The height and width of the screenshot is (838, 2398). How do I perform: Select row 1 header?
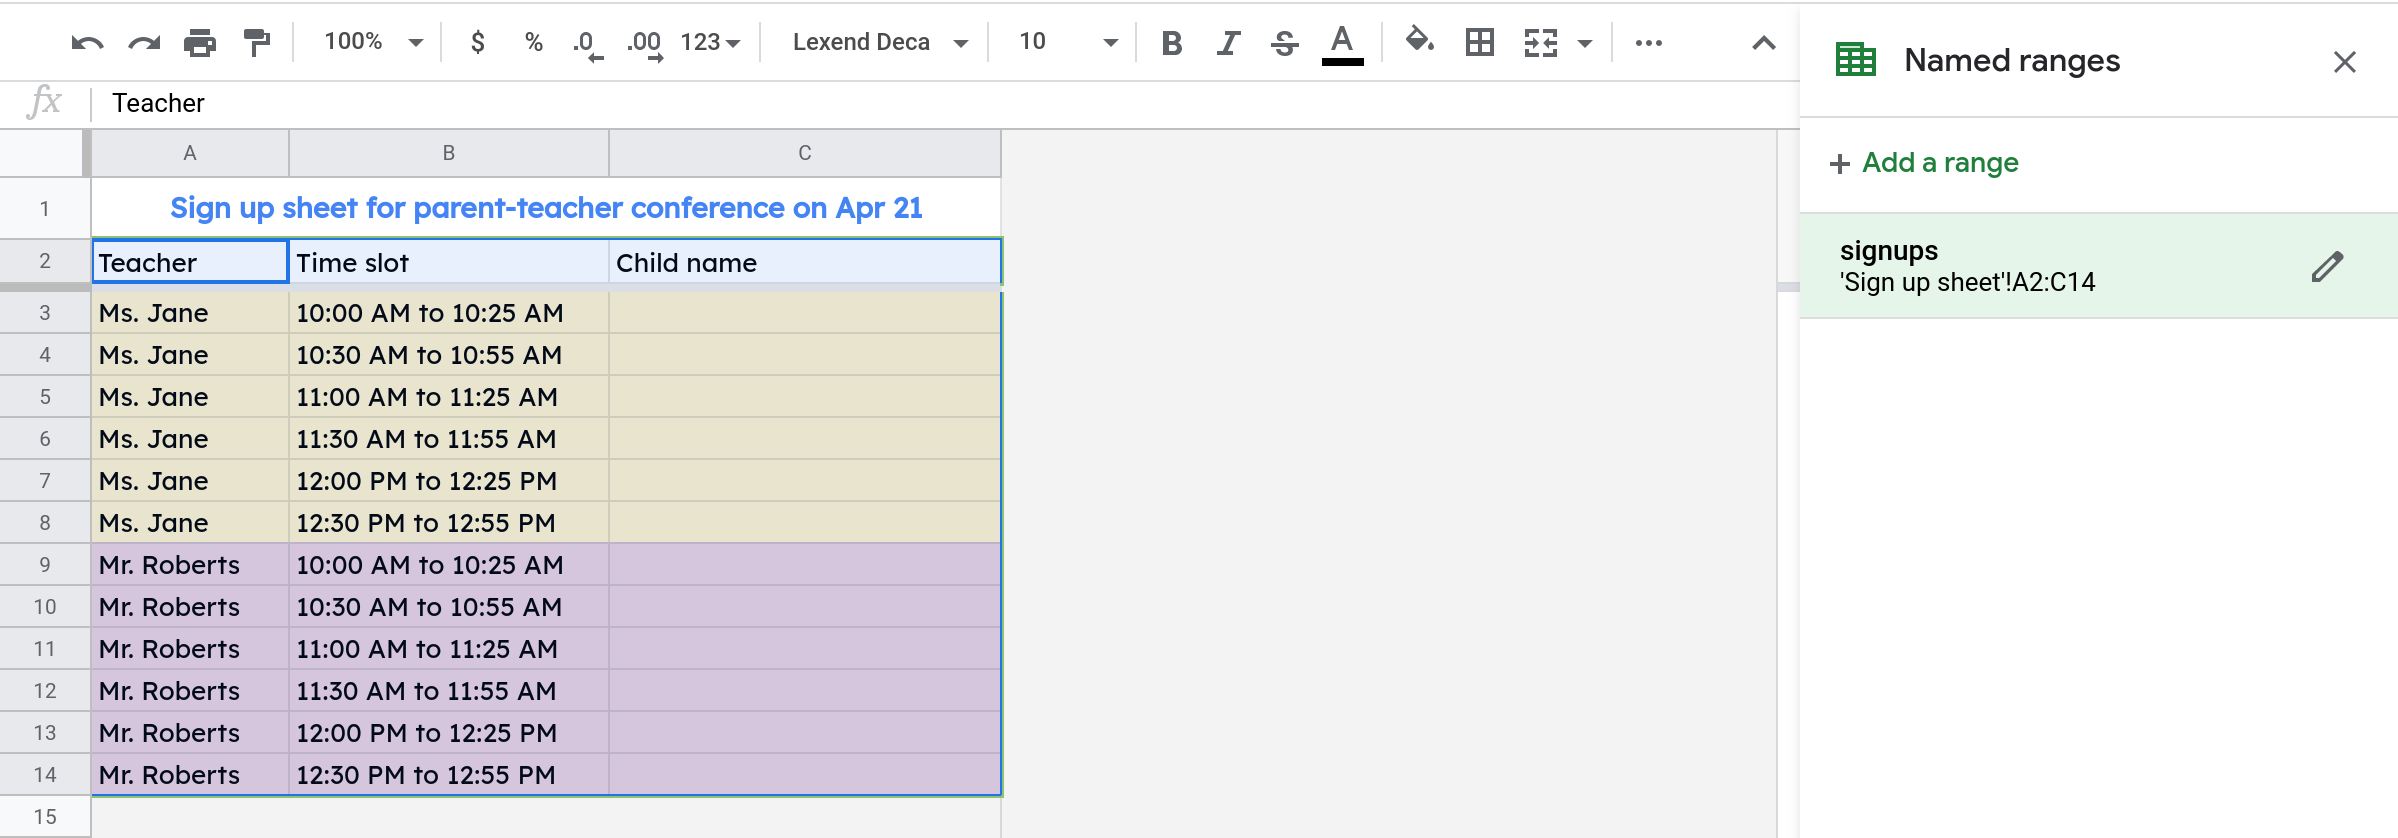tap(44, 208)
